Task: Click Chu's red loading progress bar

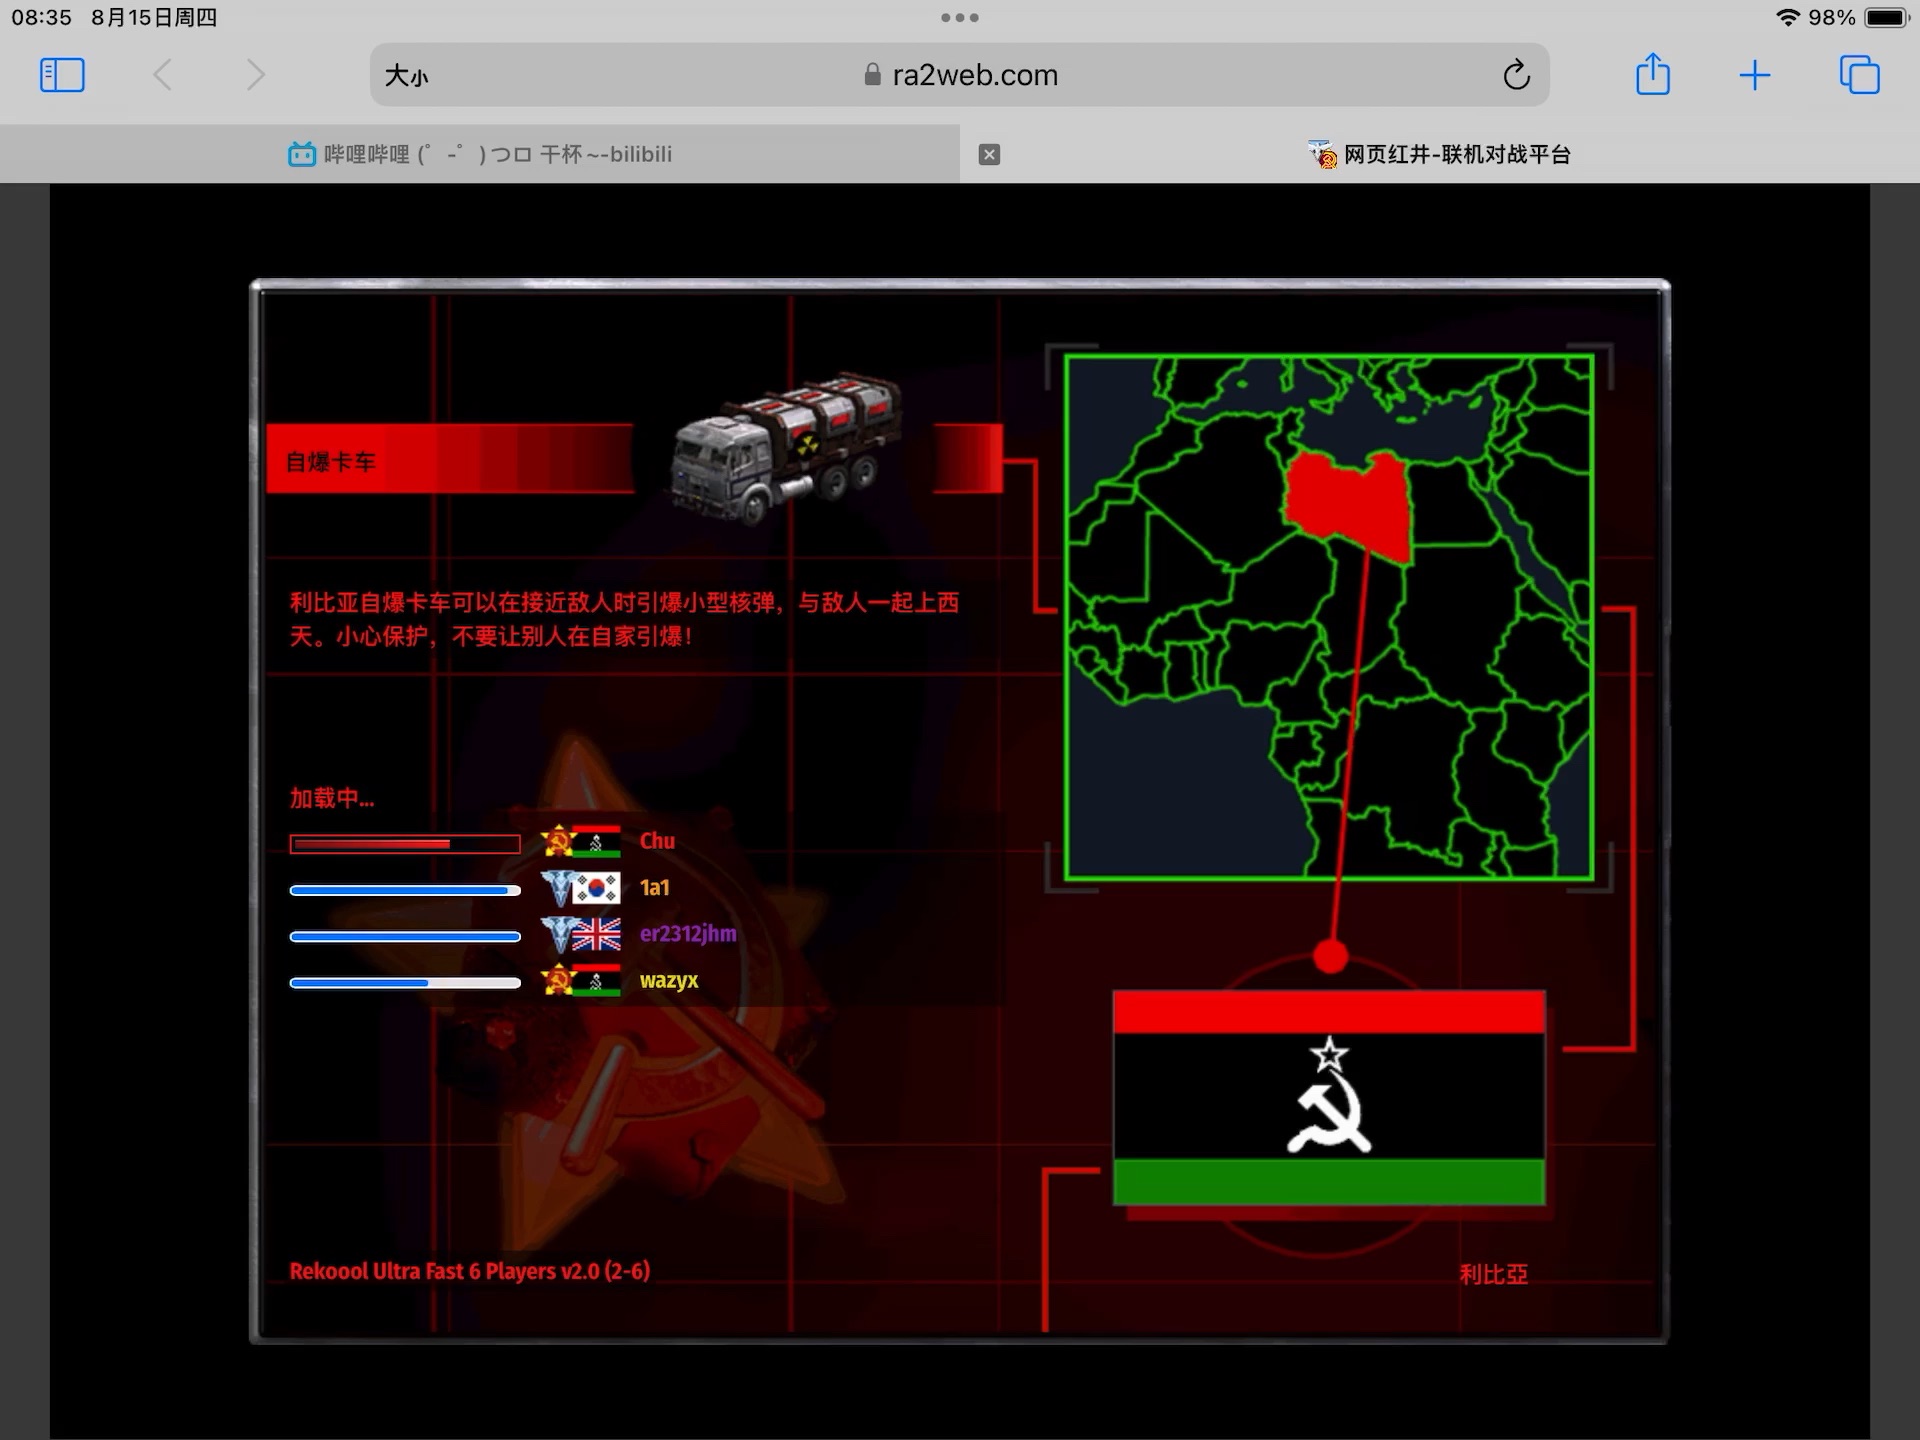Action: tap(405, 844)
